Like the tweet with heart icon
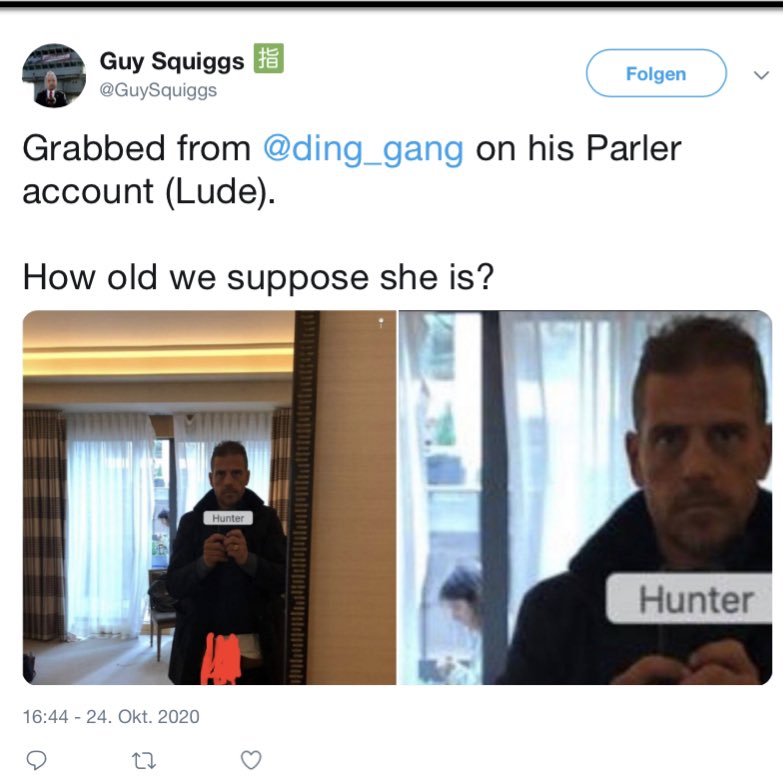The height and width of the screenshot is (780, 783). point(251,760)
